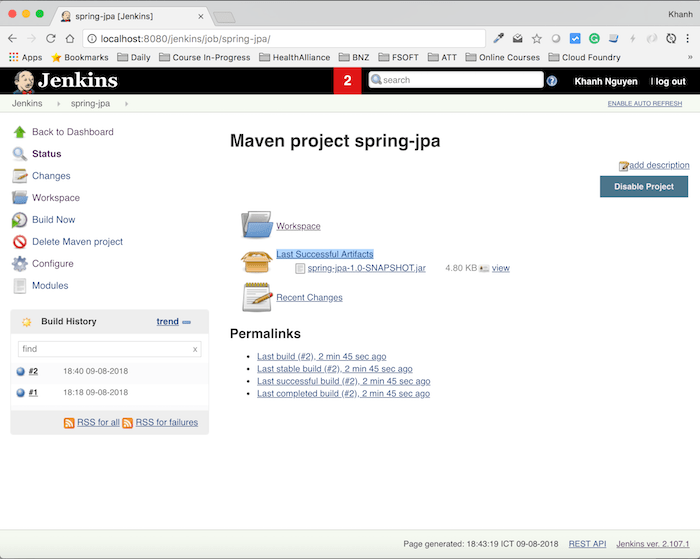
Task: Click the browser reload button
Action: coord(51,38)
